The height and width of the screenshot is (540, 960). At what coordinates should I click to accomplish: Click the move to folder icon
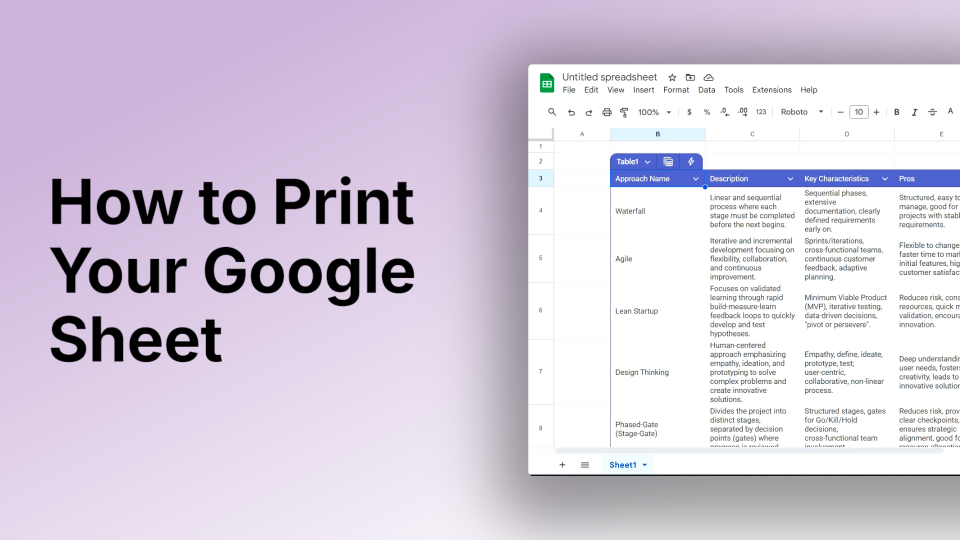click(690, 77)
